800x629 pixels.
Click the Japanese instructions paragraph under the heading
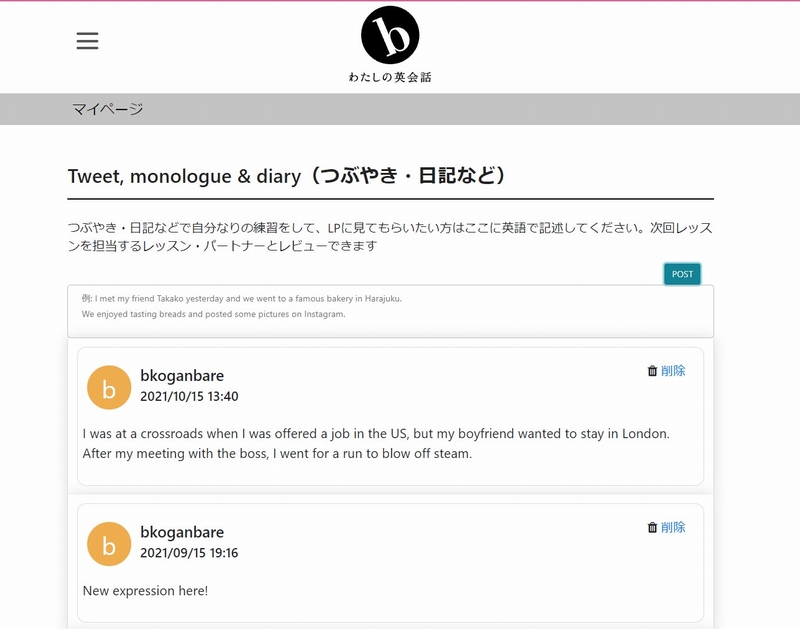(390, 237)
